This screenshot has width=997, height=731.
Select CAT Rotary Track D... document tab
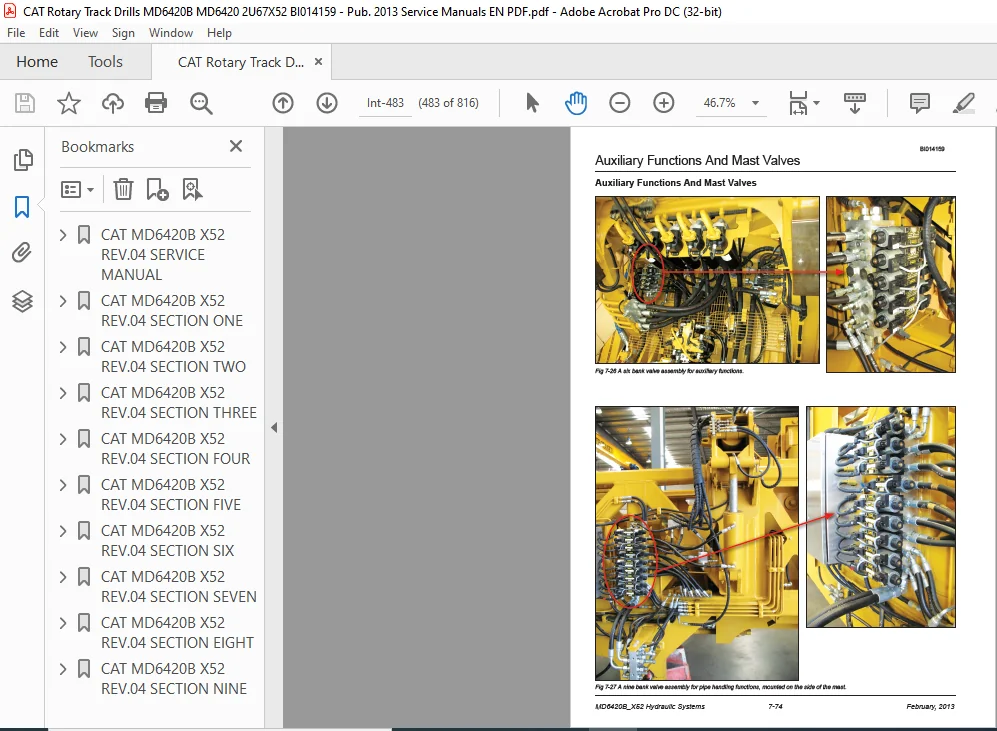[240, 62]
